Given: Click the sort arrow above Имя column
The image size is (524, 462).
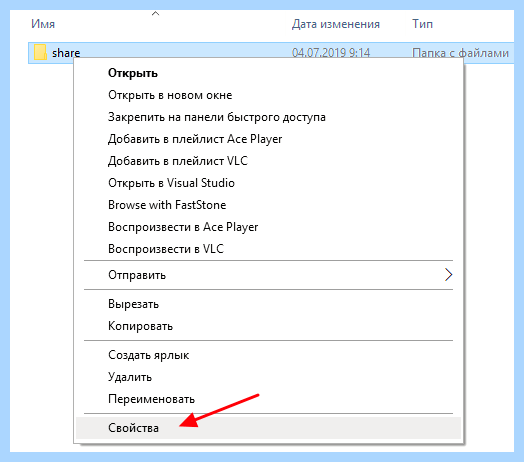Looking at the screenshot, I should 155,14.
